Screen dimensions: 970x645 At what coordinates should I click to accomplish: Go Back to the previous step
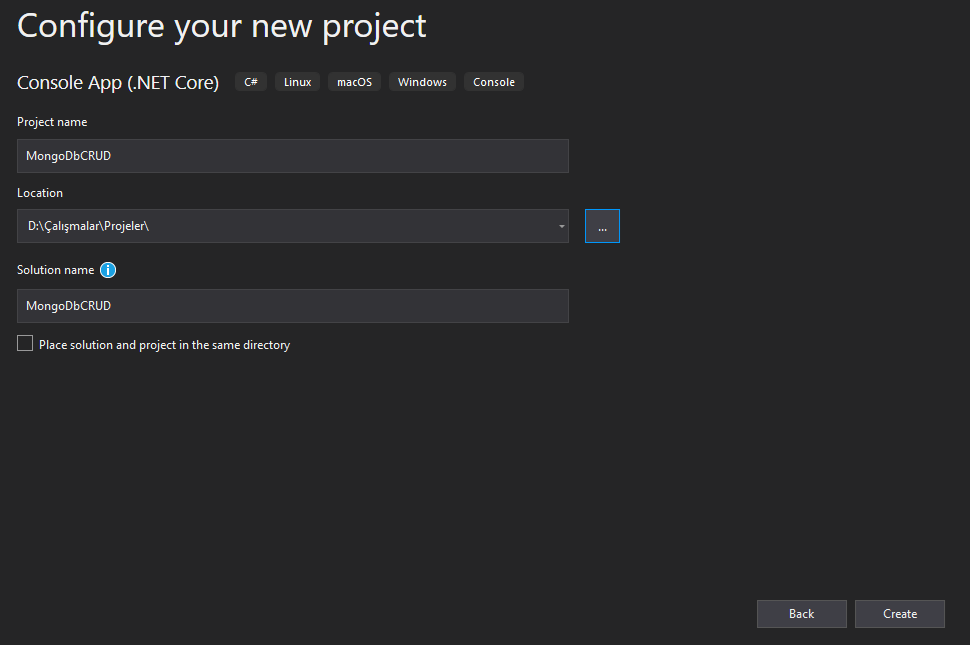pyautogui.click(x=802, y=614)
